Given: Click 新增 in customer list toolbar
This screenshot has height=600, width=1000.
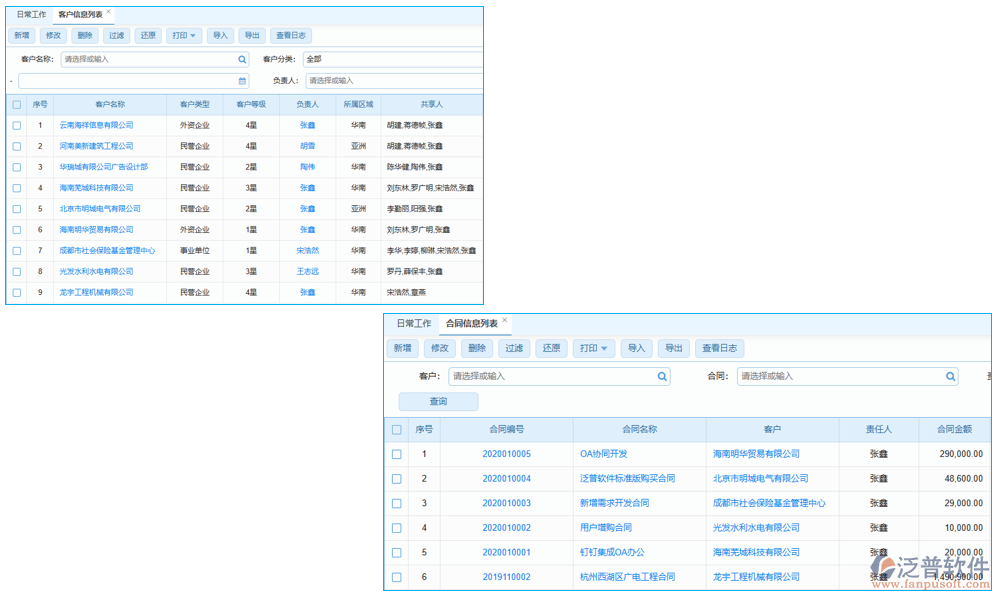Looking at the screenshot, I should tap(20, 36).
